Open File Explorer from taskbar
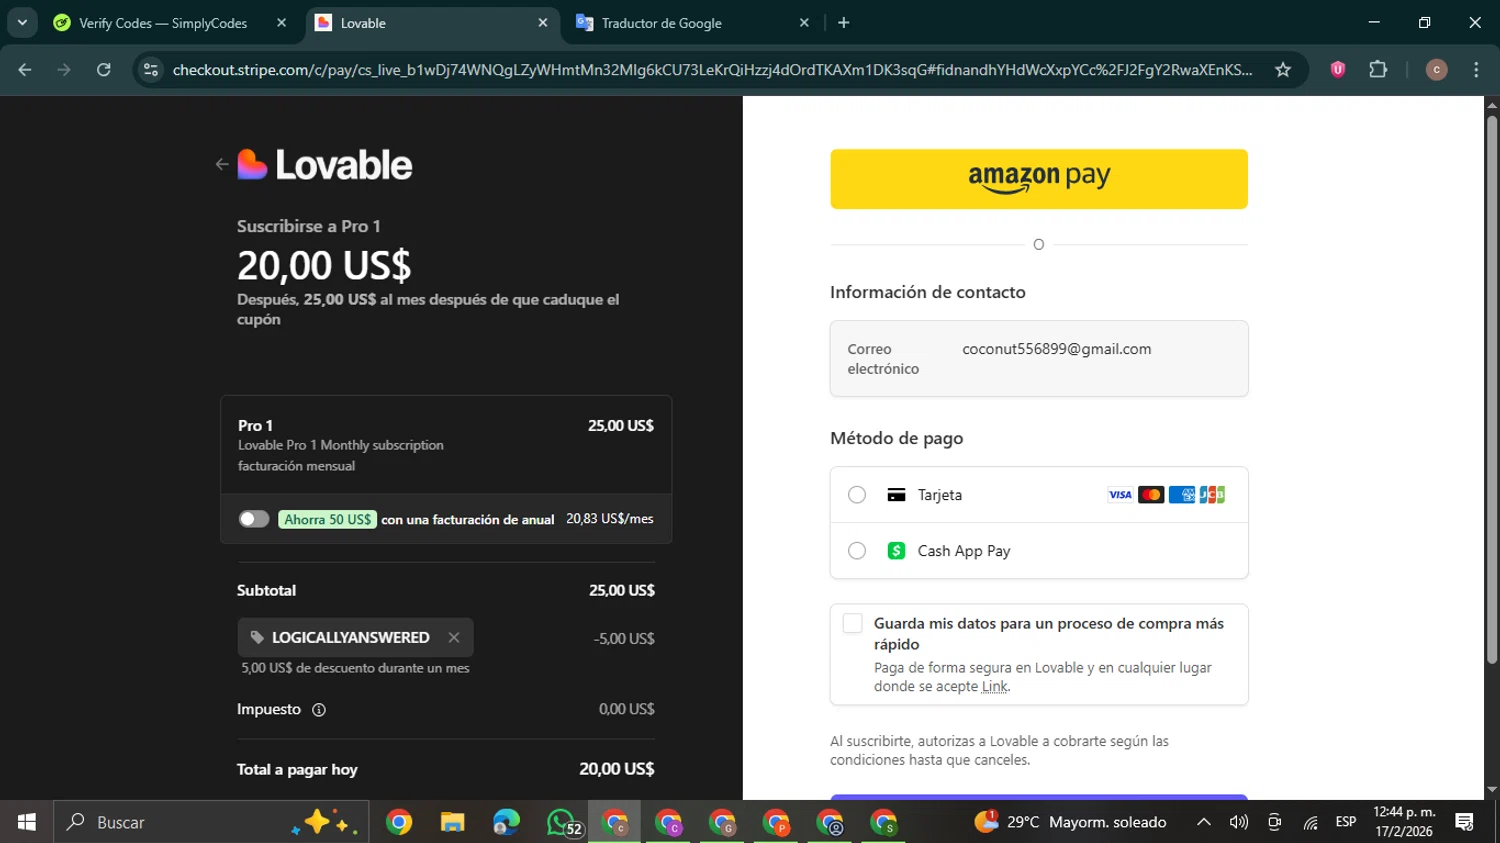 453,823
